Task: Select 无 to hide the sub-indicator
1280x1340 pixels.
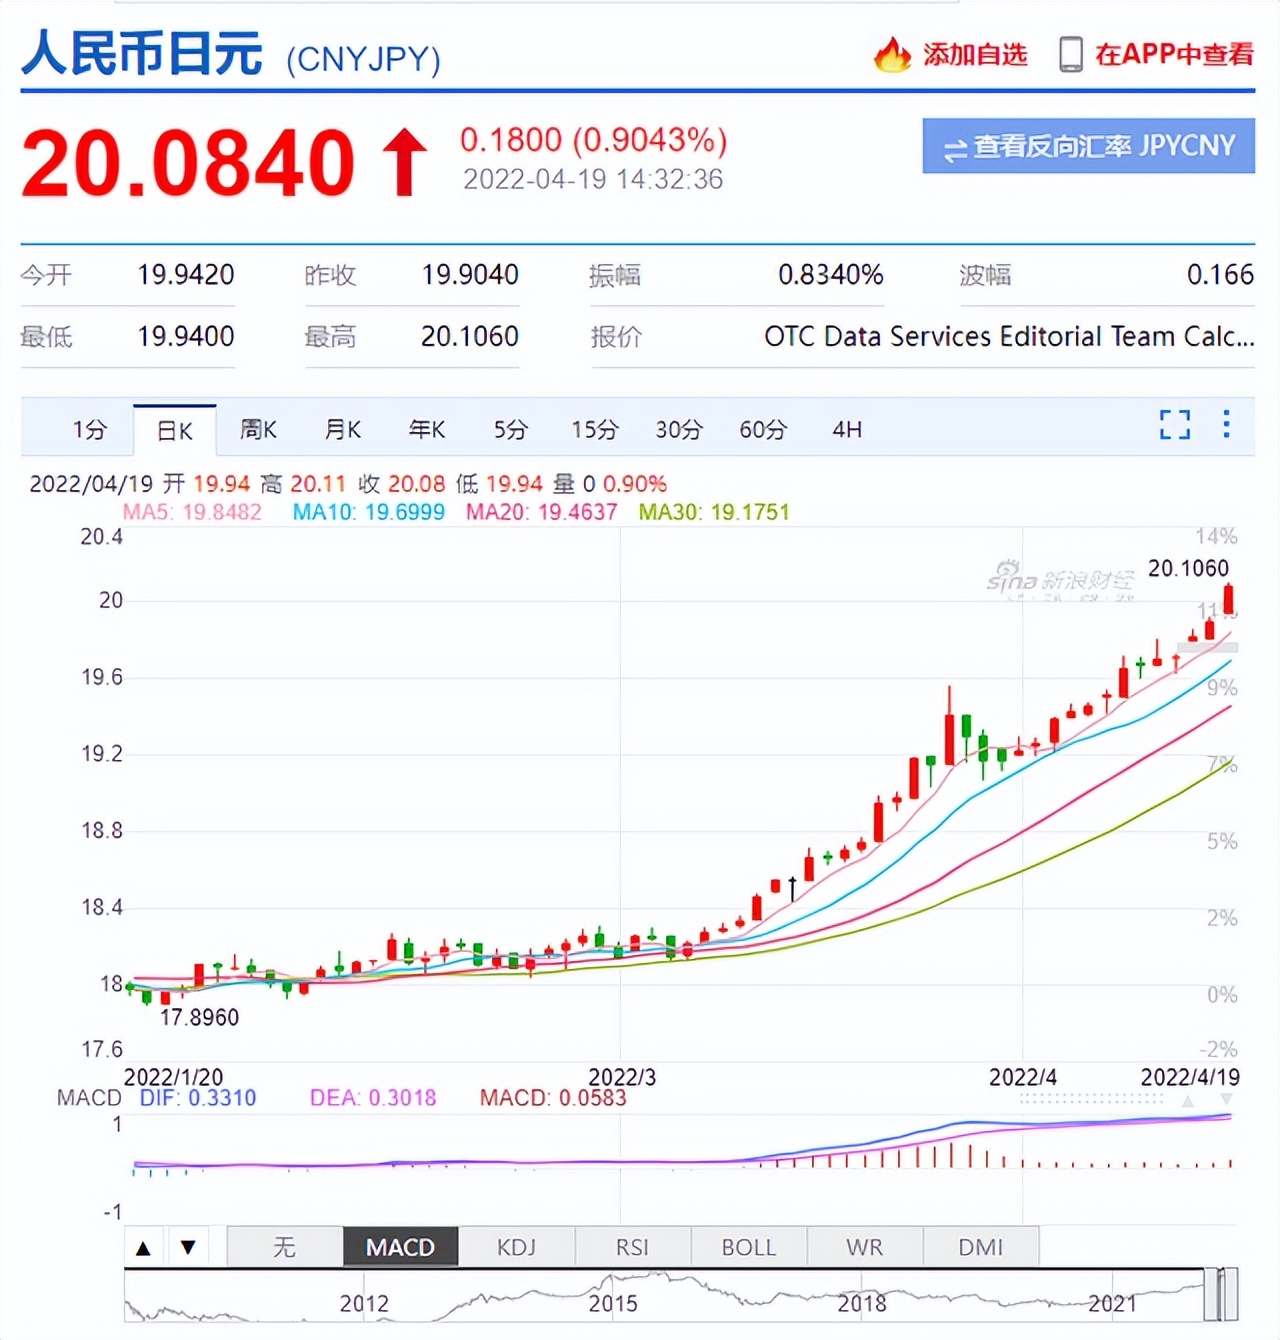Action: [x=284, y=1247]
